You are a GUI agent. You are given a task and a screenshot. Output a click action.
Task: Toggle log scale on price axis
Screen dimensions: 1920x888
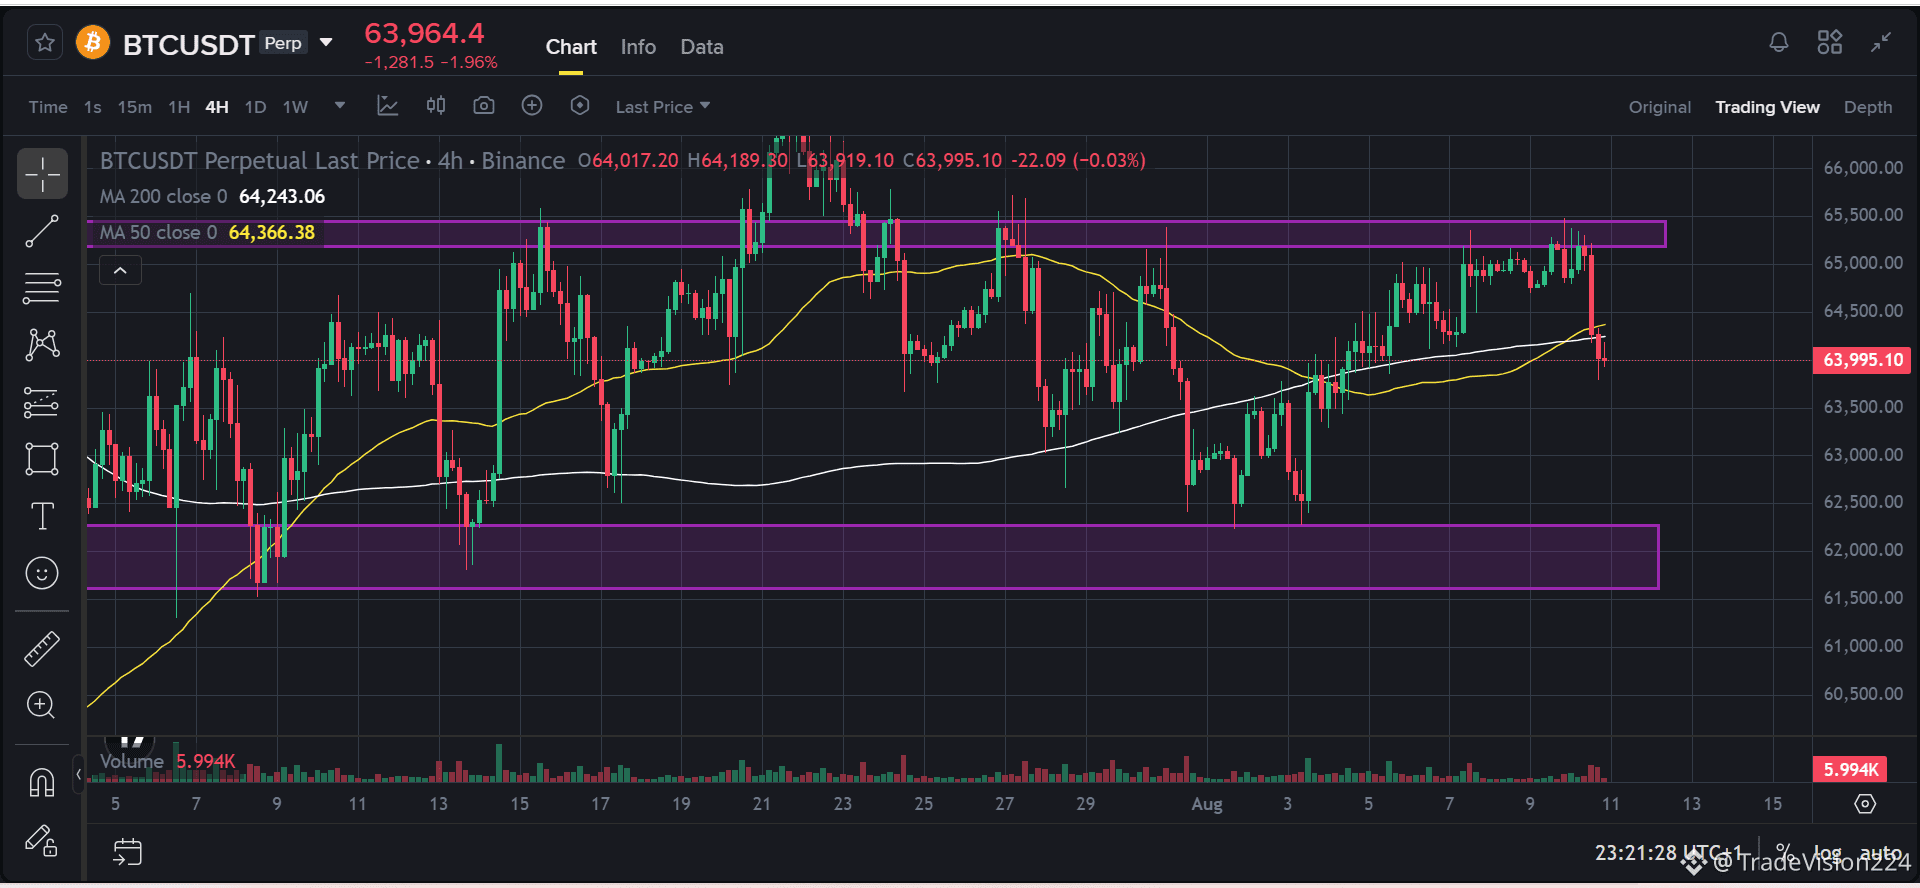tap(1827, 853)
